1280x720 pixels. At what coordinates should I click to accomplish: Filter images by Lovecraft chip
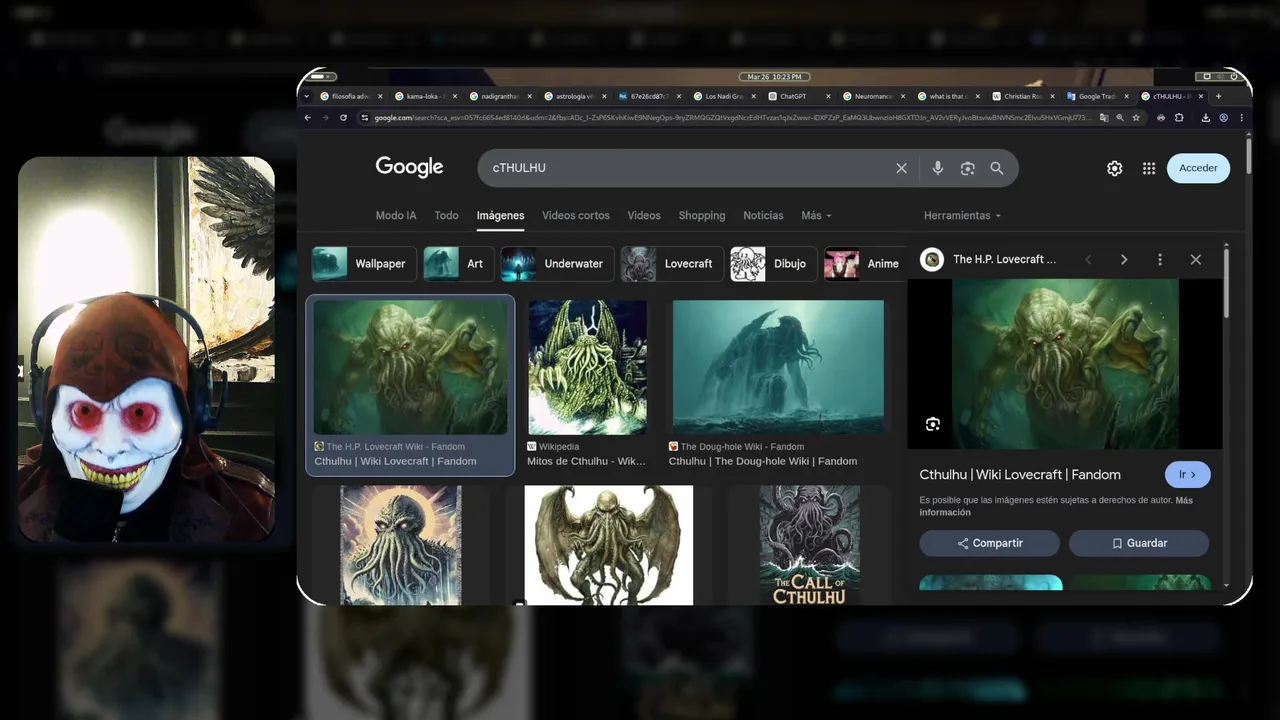672,264
